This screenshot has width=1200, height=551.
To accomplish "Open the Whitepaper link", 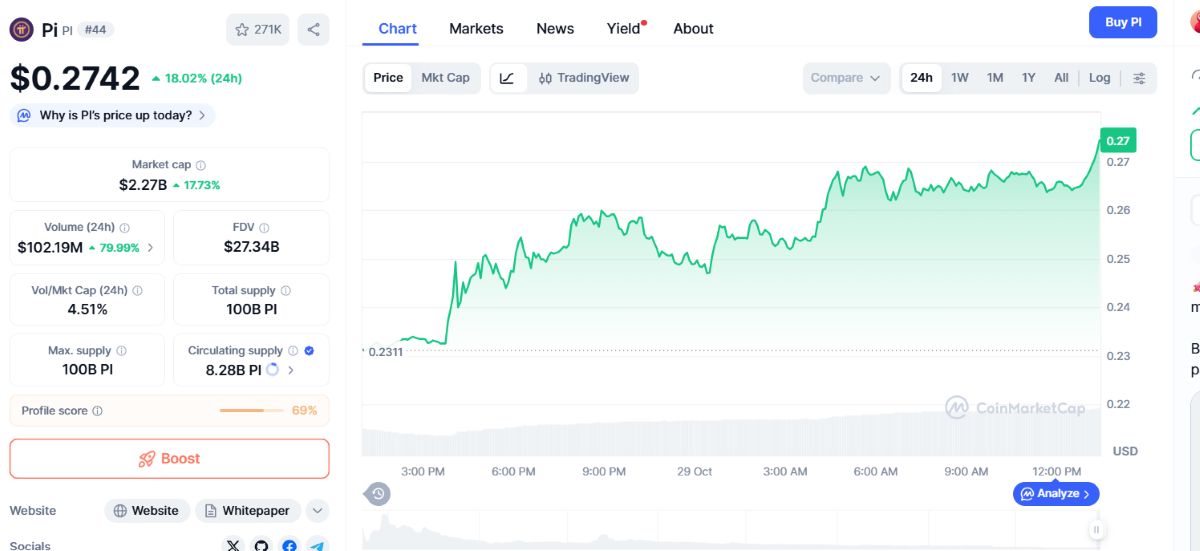I will pos(247,511).
